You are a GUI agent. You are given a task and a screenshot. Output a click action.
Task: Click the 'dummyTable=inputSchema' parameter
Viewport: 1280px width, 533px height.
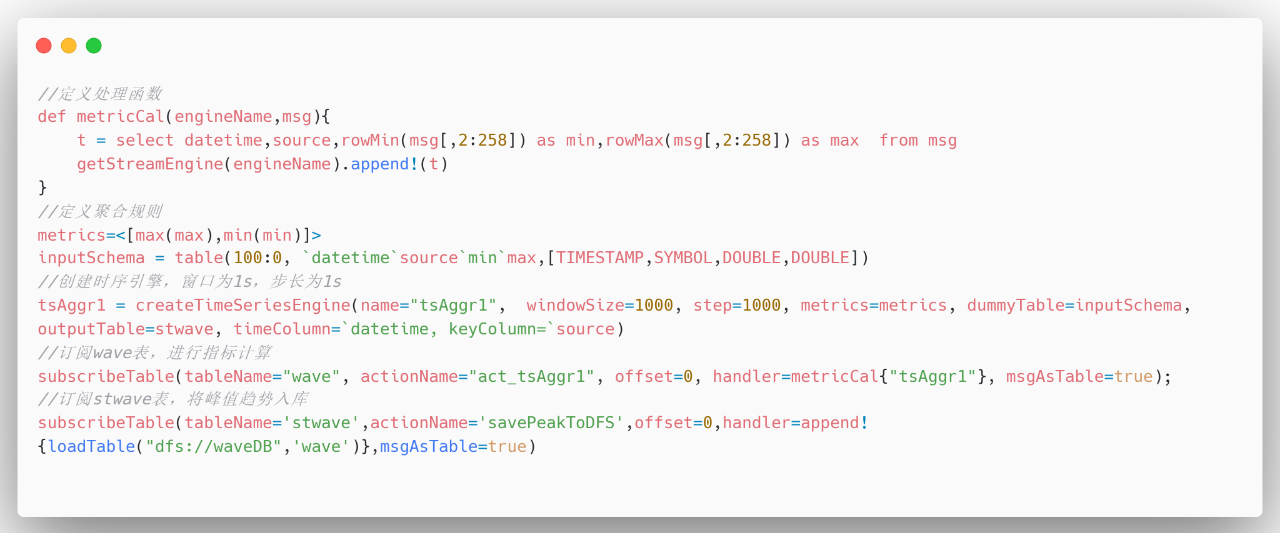pos(1075,305)
